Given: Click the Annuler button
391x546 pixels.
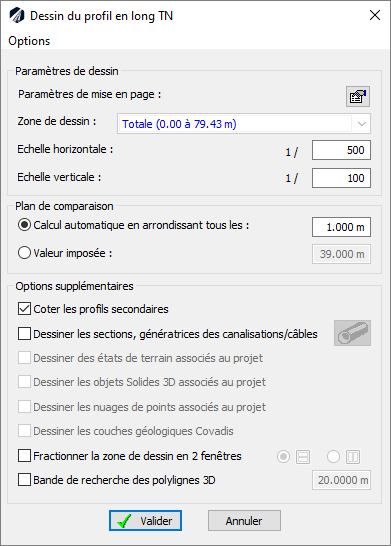Looking at the screenshot, I should click(244, 521).
